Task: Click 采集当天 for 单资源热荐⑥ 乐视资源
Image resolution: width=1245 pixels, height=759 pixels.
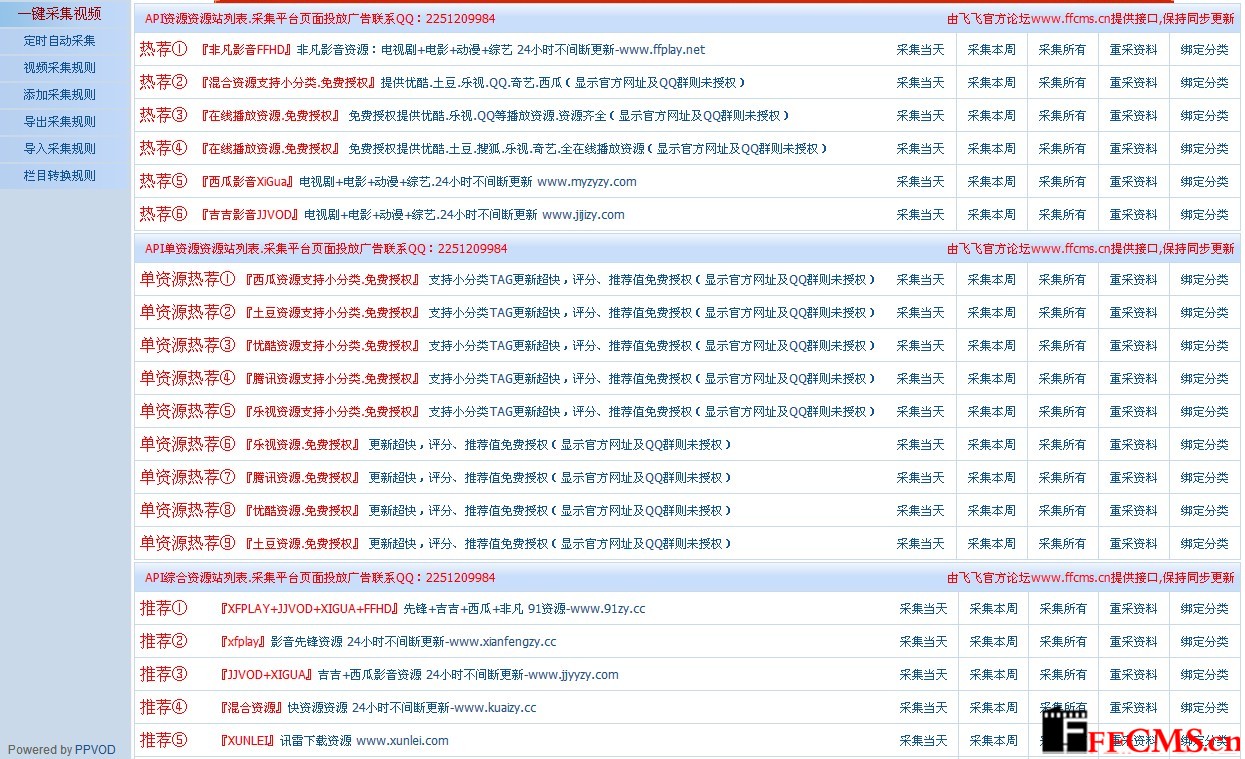Action: [920, 445]
